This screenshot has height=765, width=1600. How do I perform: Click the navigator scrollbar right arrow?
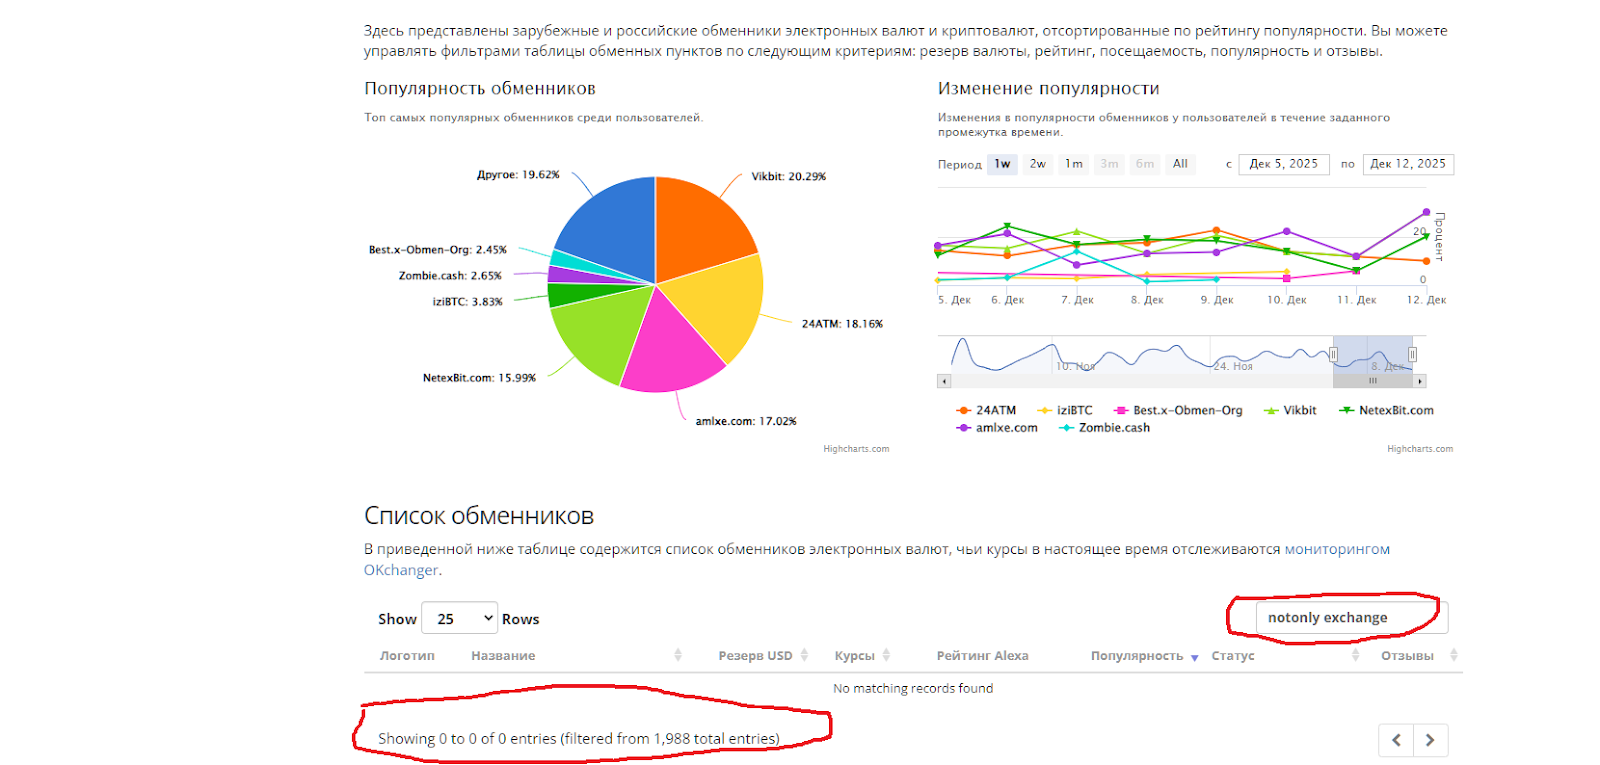[1420, 381]
